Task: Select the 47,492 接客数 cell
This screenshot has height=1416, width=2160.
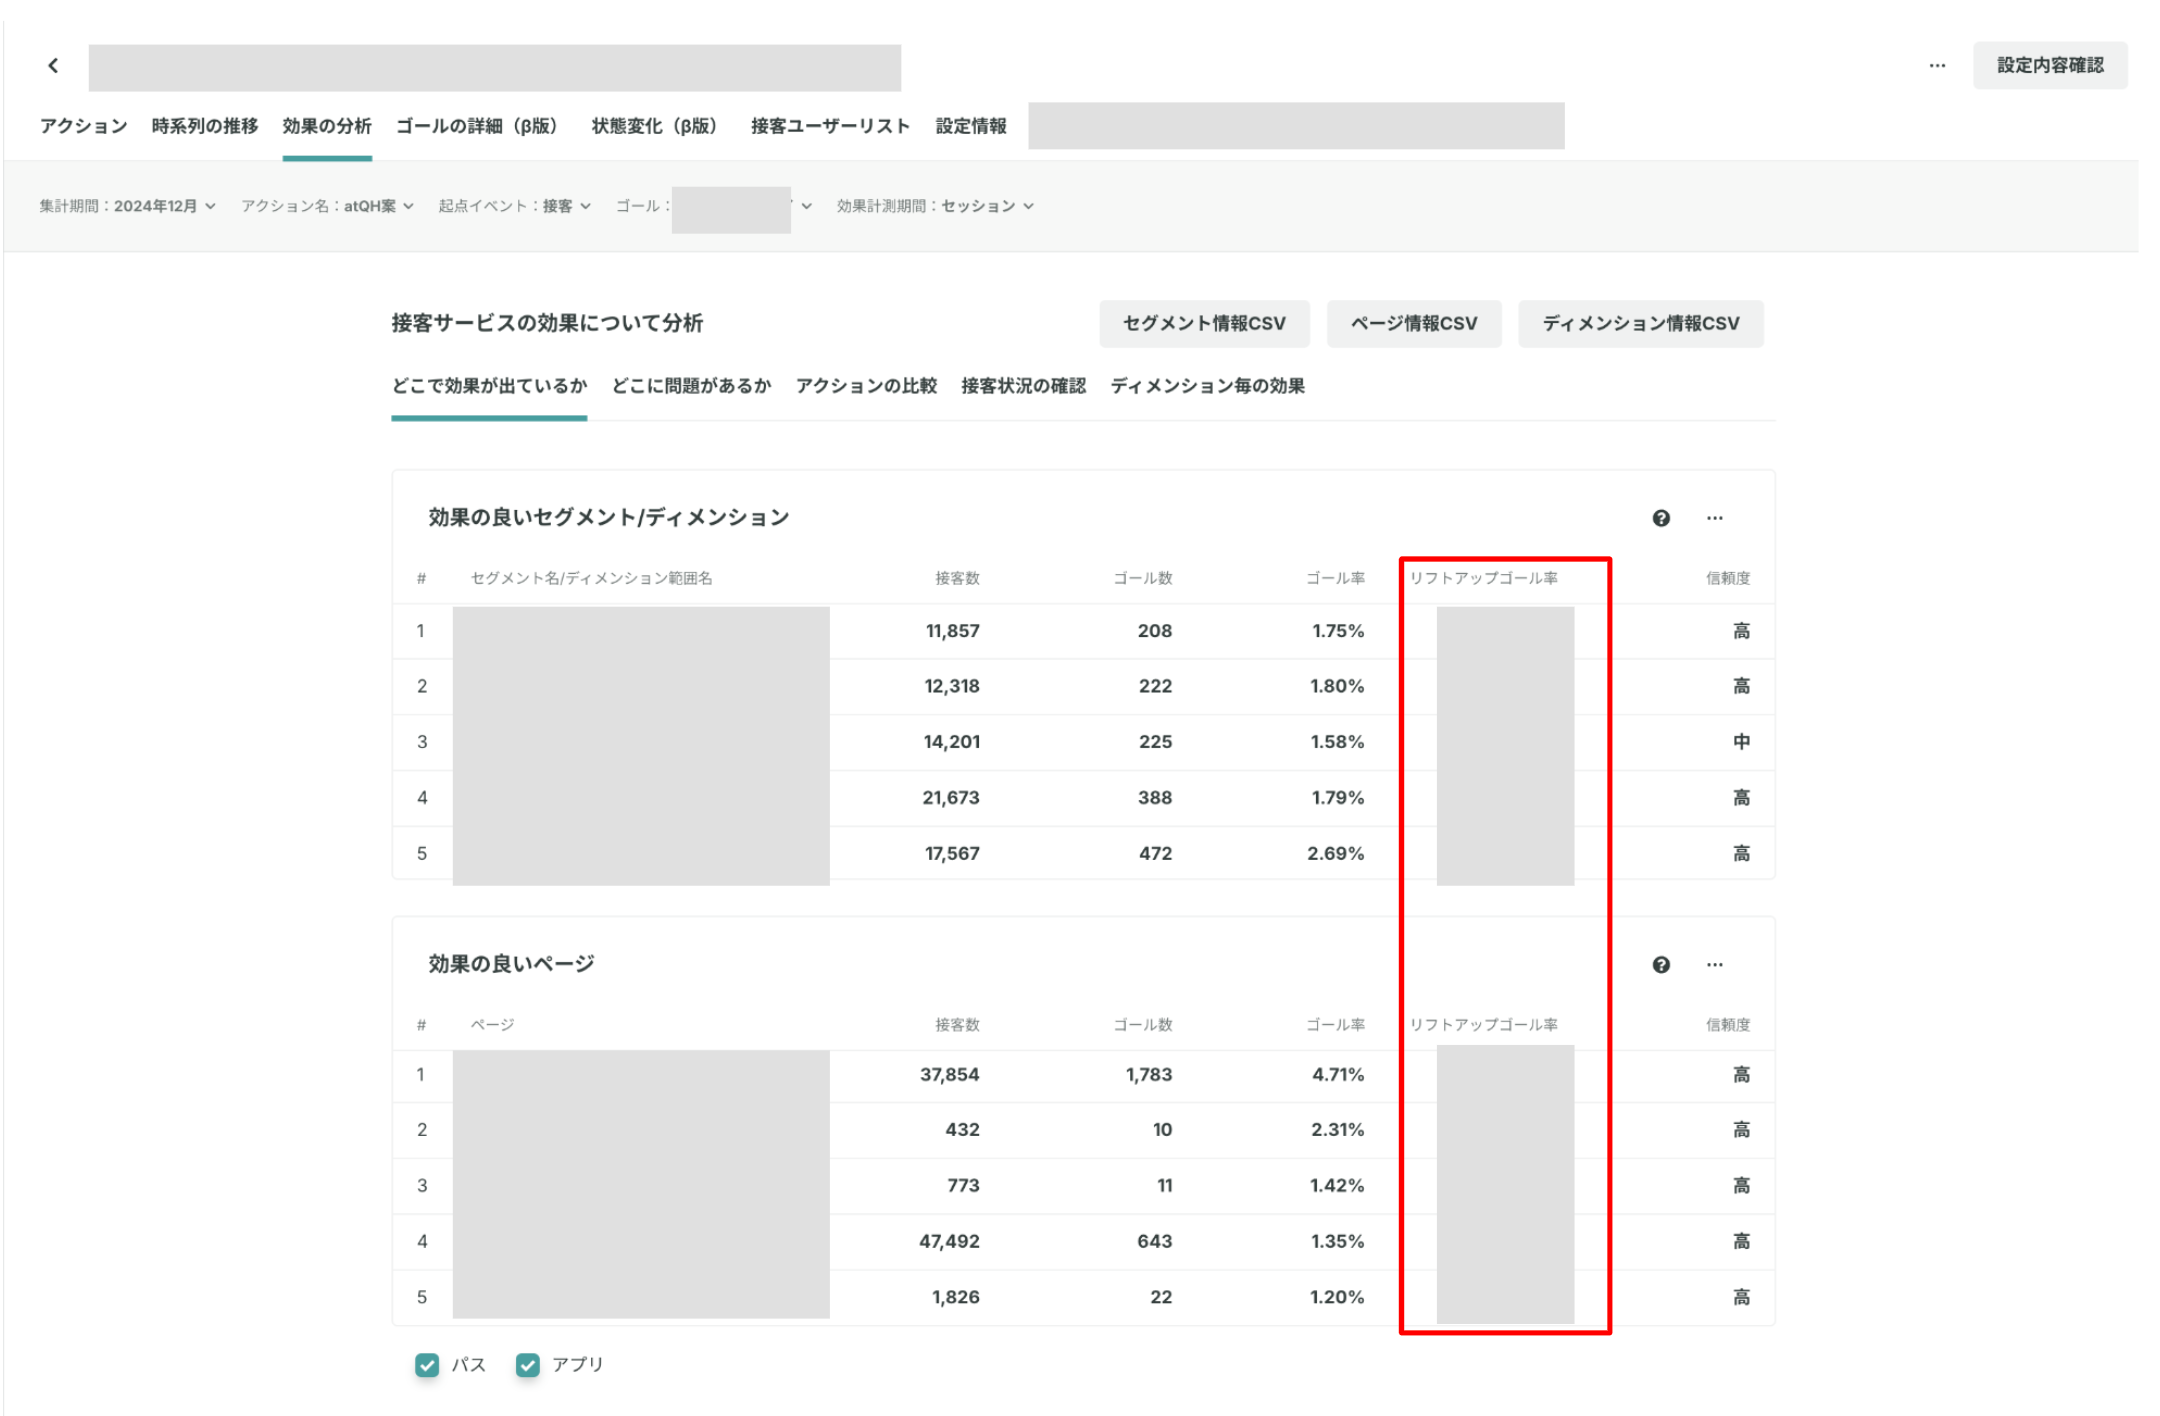Action: click(949, 1242)
